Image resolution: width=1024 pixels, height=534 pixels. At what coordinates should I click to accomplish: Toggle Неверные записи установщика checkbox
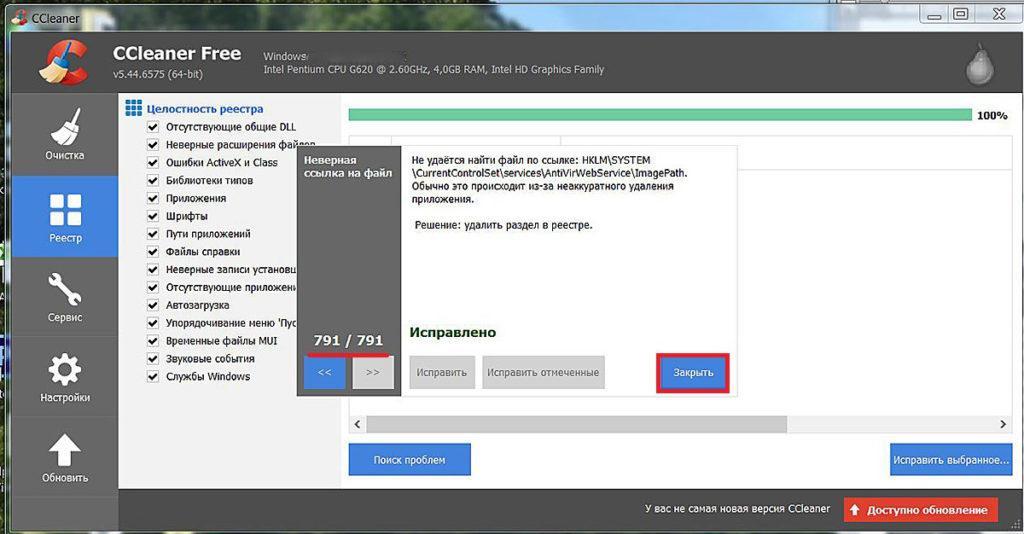point(153,269)
